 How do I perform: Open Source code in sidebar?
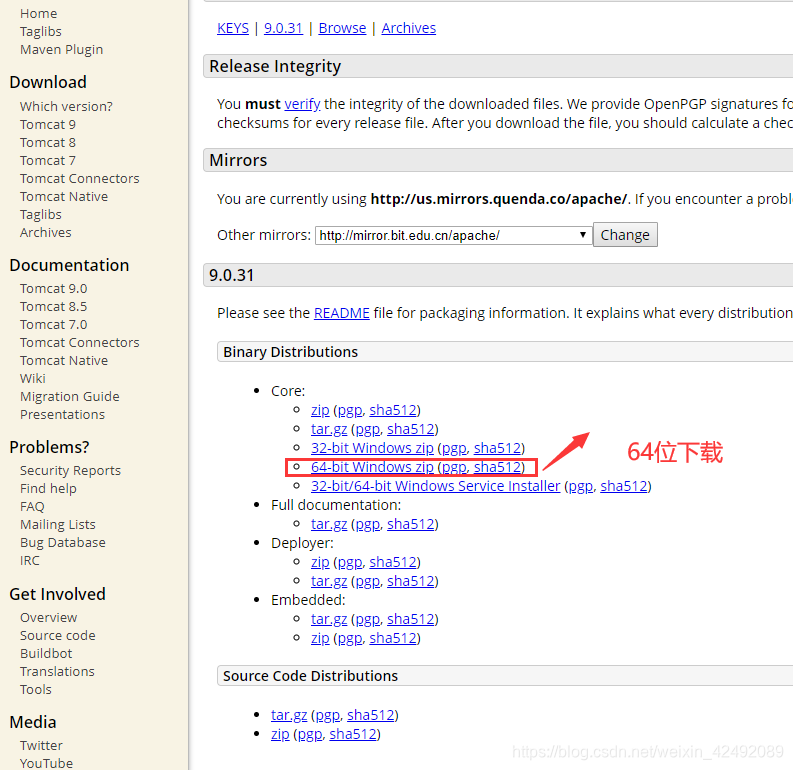58,636
